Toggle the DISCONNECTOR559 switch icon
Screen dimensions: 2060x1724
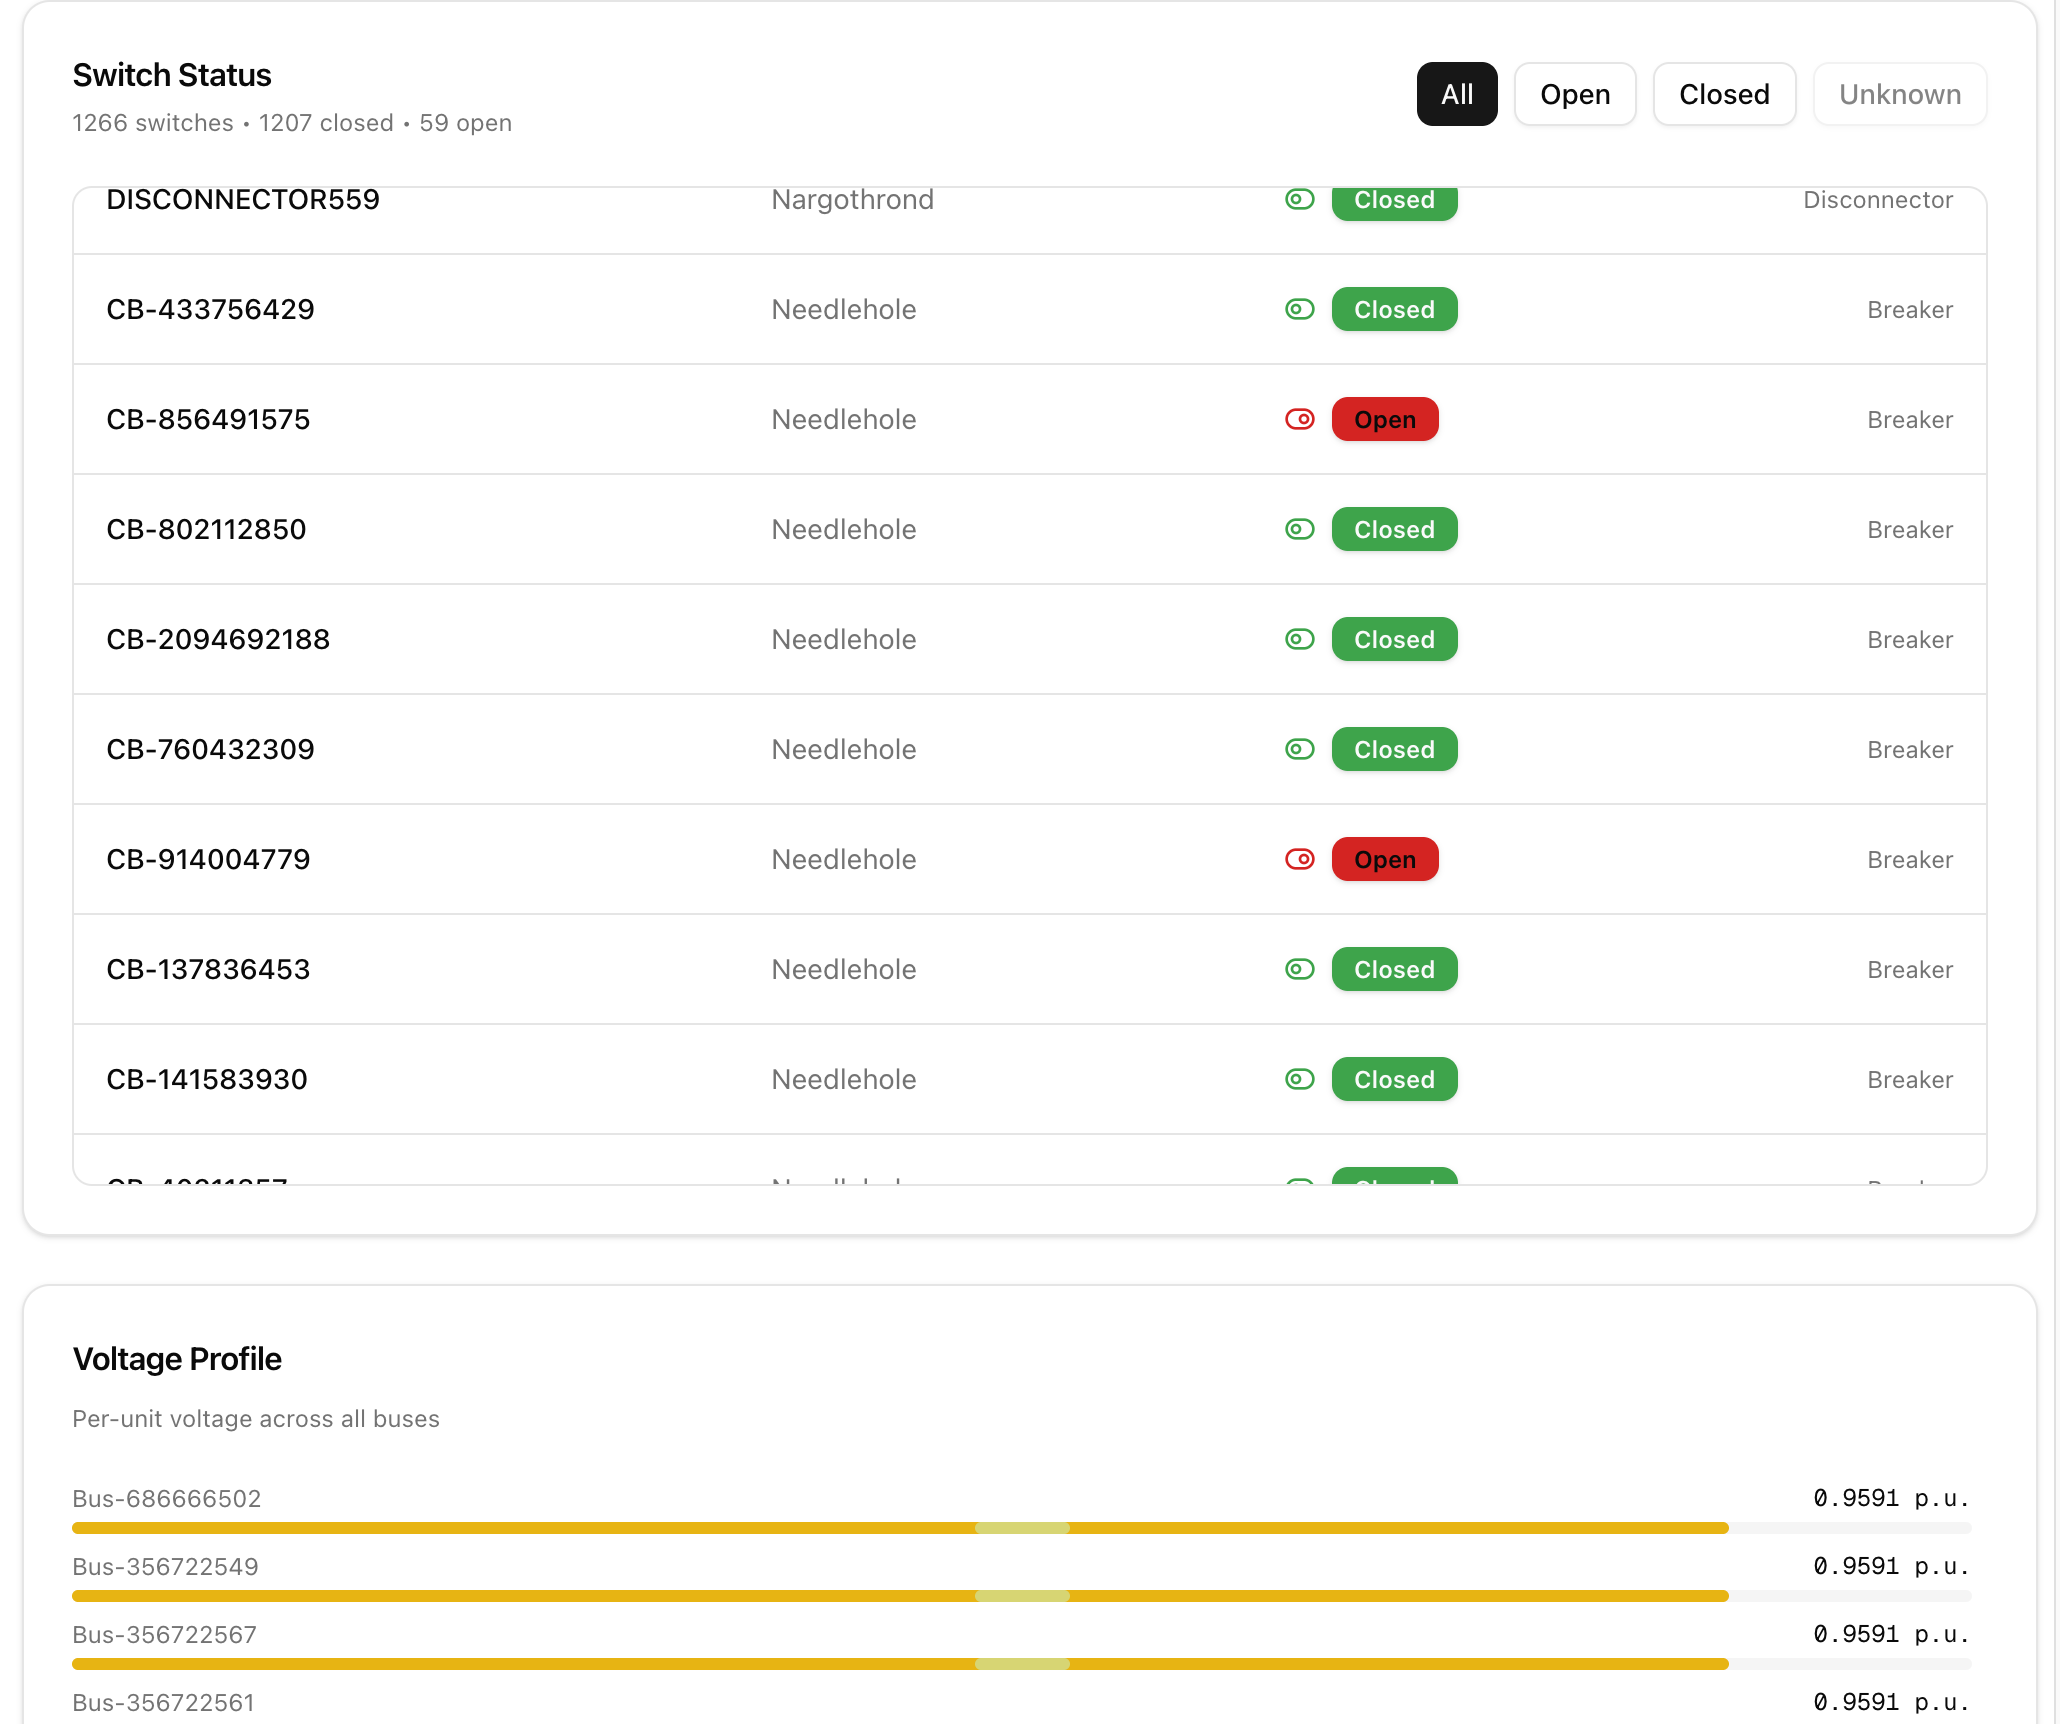tap(1299, 200)
